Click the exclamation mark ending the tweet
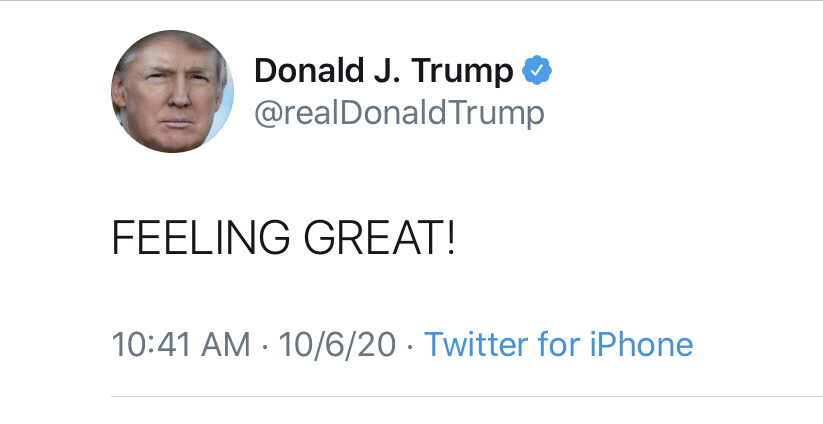Viewport: 823px width, 424px height. click(x=449, y=239)
